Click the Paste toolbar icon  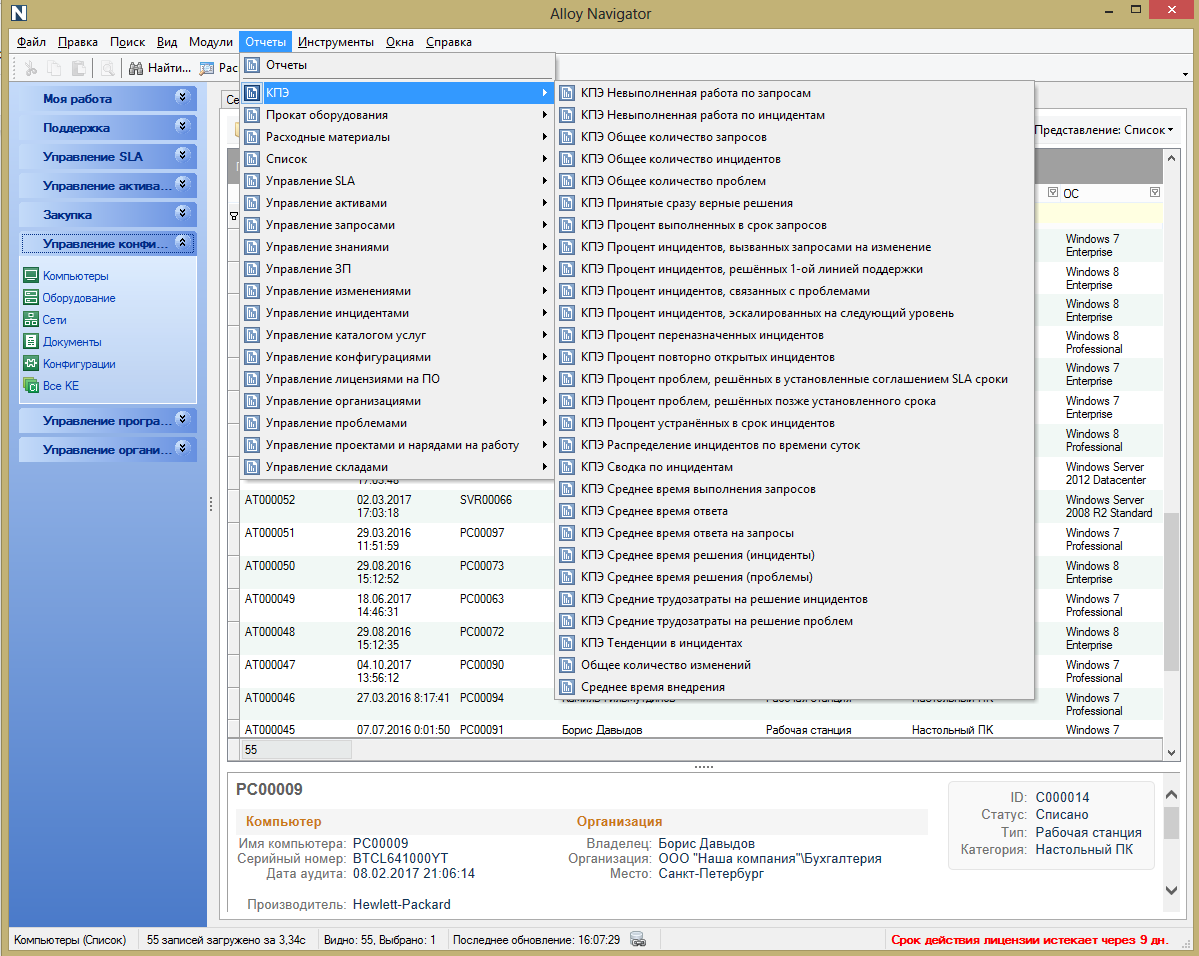click(x=78, y=68)
